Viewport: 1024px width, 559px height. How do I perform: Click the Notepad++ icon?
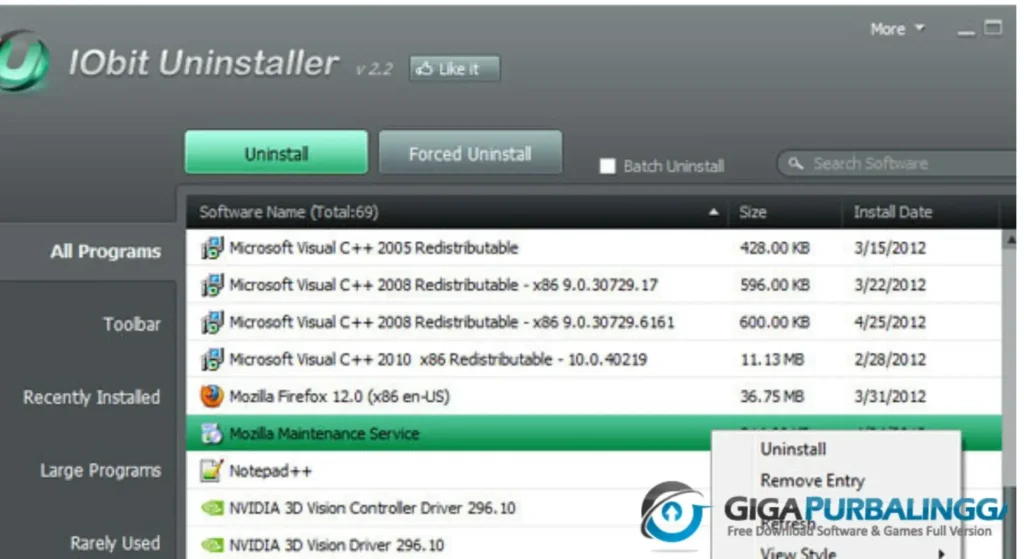point(212,471)
